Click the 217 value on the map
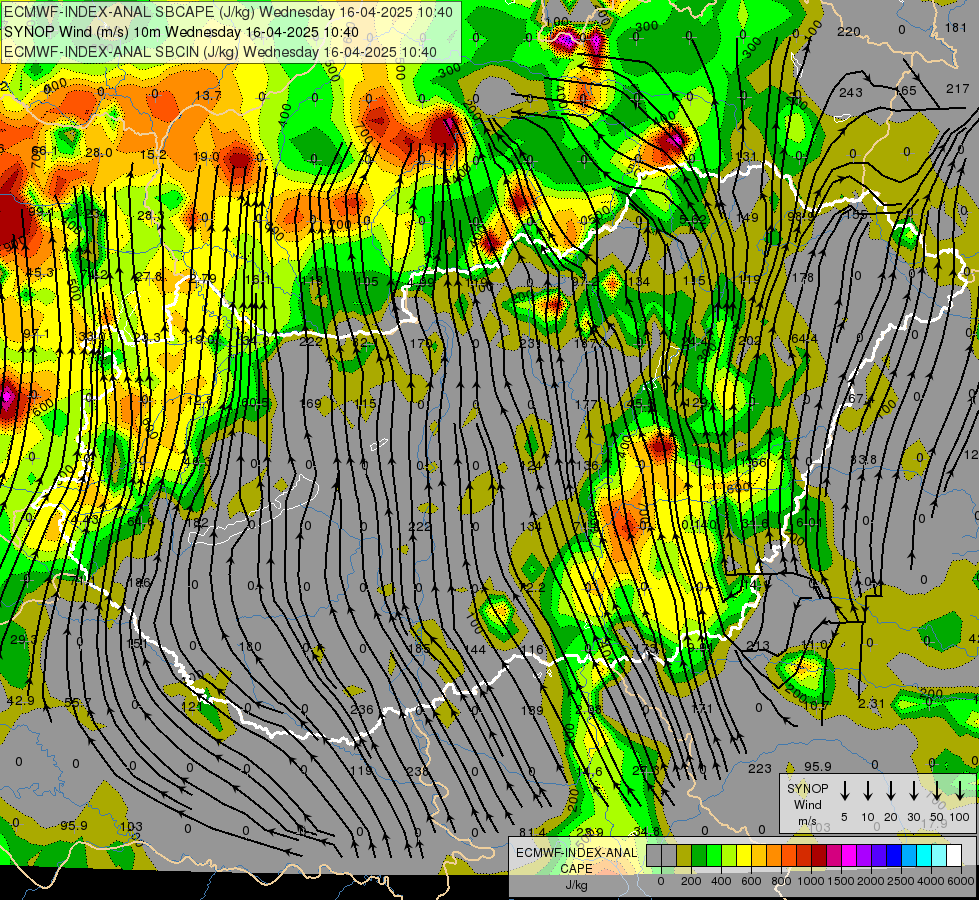This screenshot has height=900, width=979. (x=957, y=89)
